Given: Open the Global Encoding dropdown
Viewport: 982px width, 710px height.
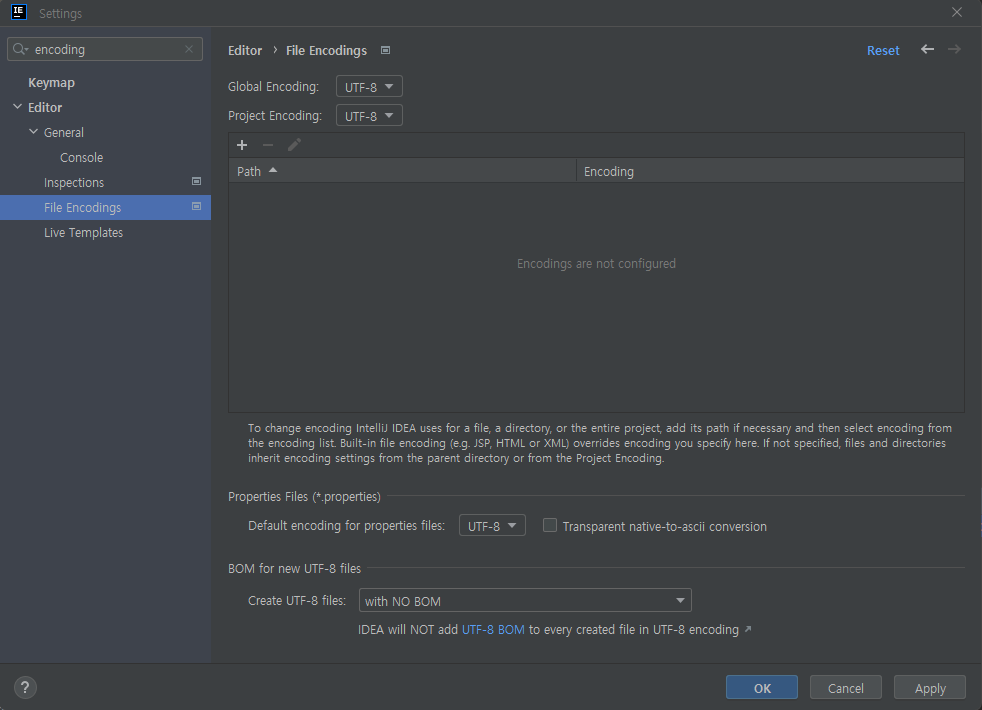Looking at the screenshot, I should (369, 86).
